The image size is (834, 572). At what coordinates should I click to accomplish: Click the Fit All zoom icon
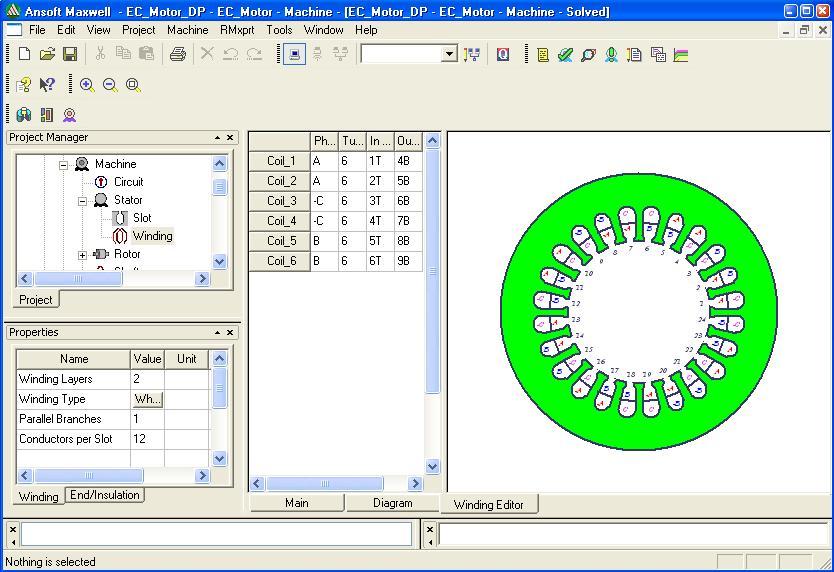(134, 85)
